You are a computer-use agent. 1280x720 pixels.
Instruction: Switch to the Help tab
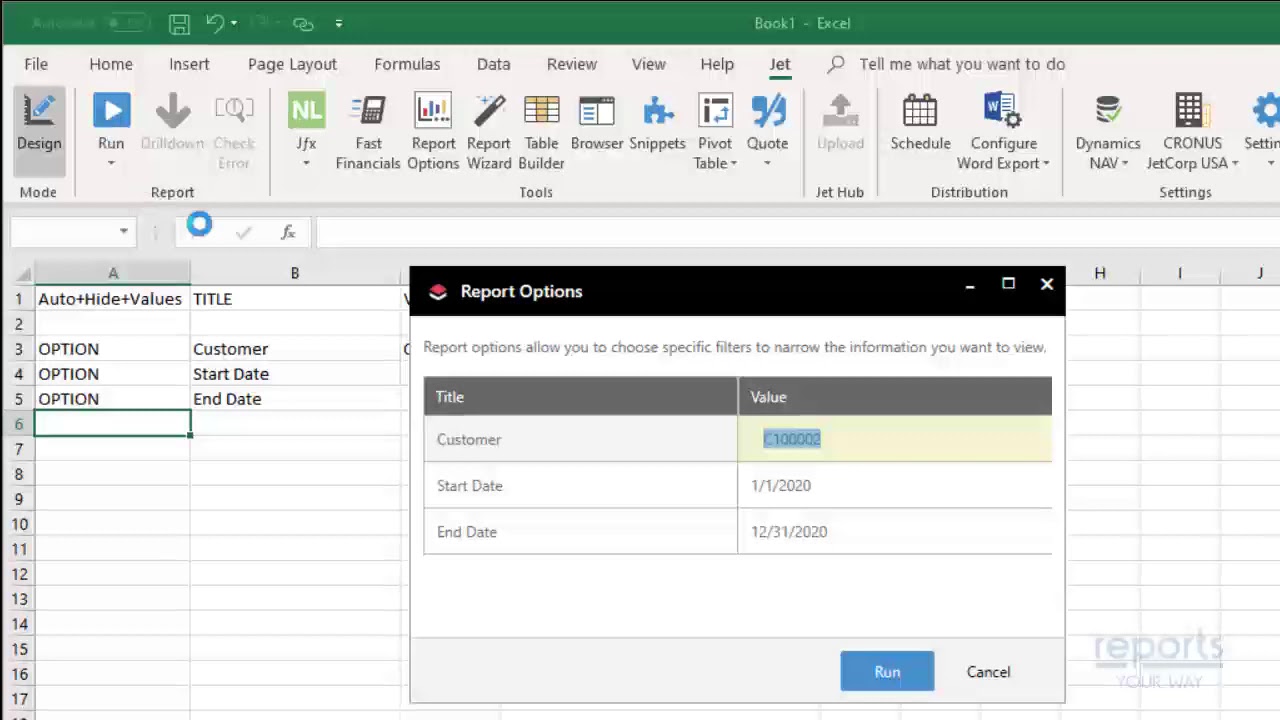(717, 64)
